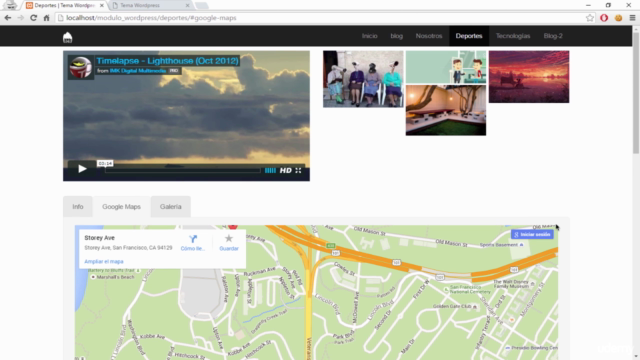640x360 pixels.
Task: Seek in the video progress bar
Action: [x=182, y=170]
